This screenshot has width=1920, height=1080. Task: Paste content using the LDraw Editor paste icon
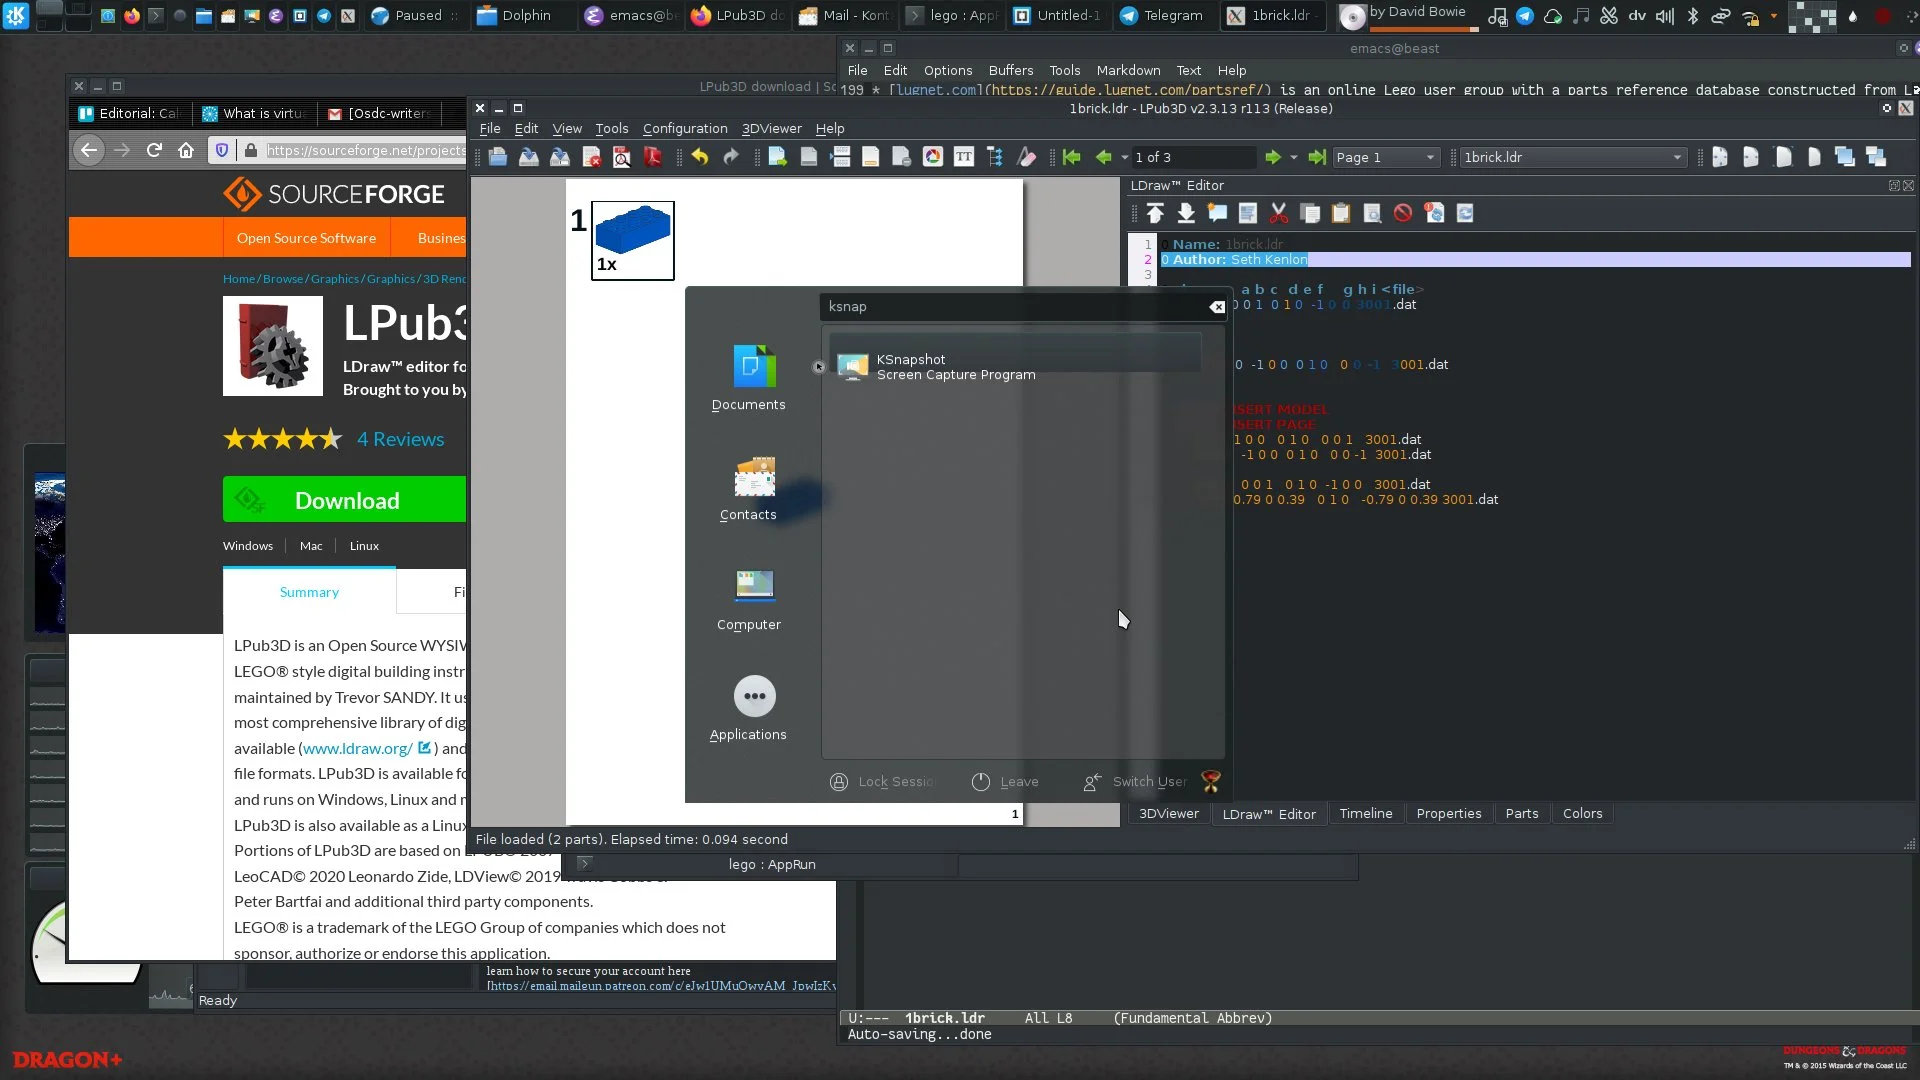[1341, 212]
